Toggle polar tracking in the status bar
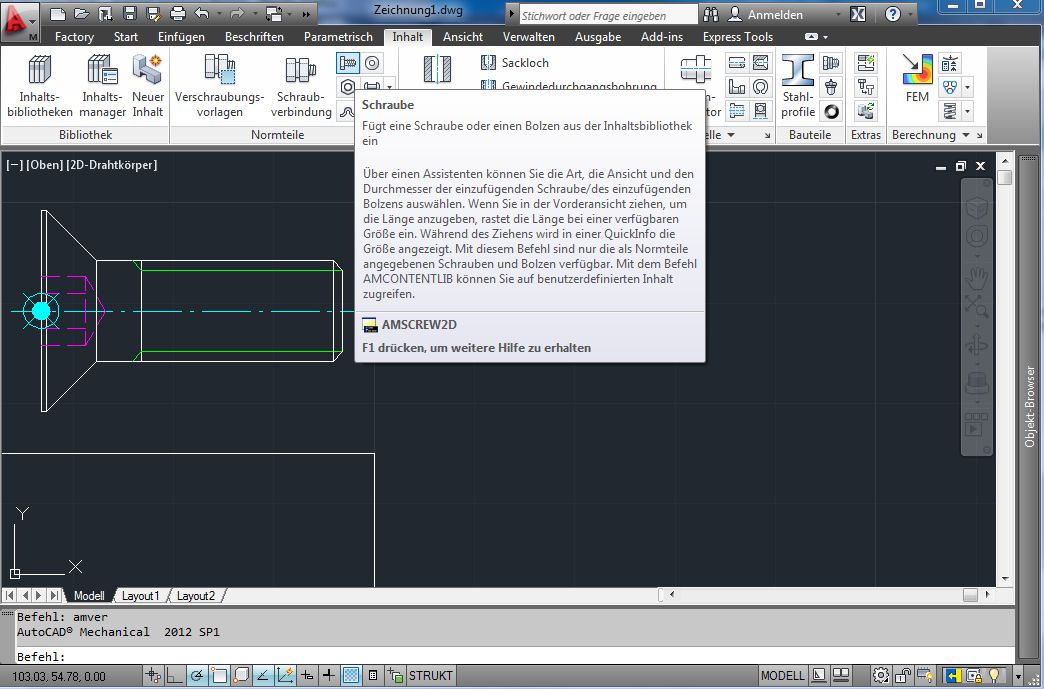 click(x=197, y=676)
